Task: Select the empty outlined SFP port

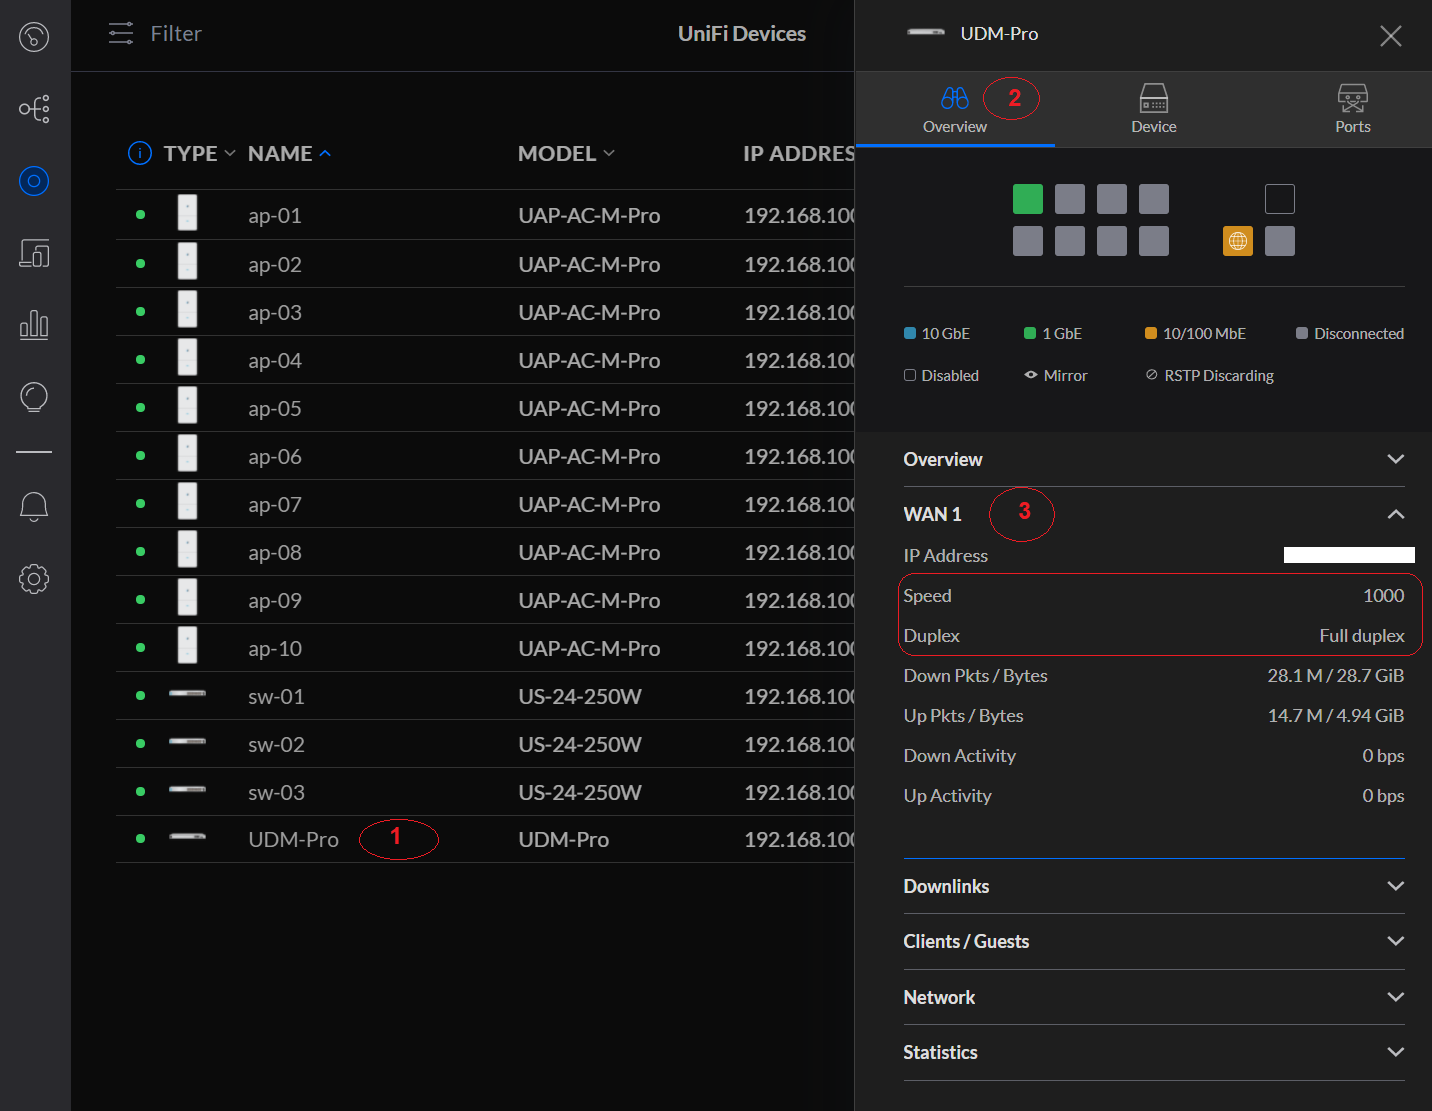Action: coord(1280,199)
